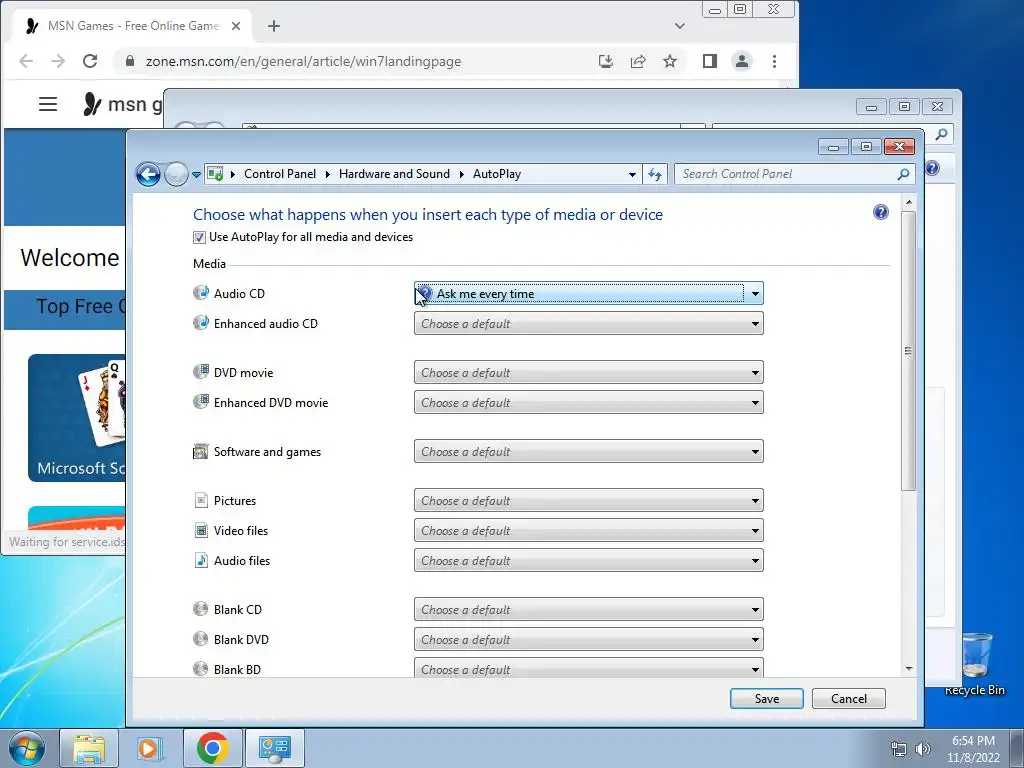
Task: Click Chrome icon in taskbar
Action: coord(212,748)
